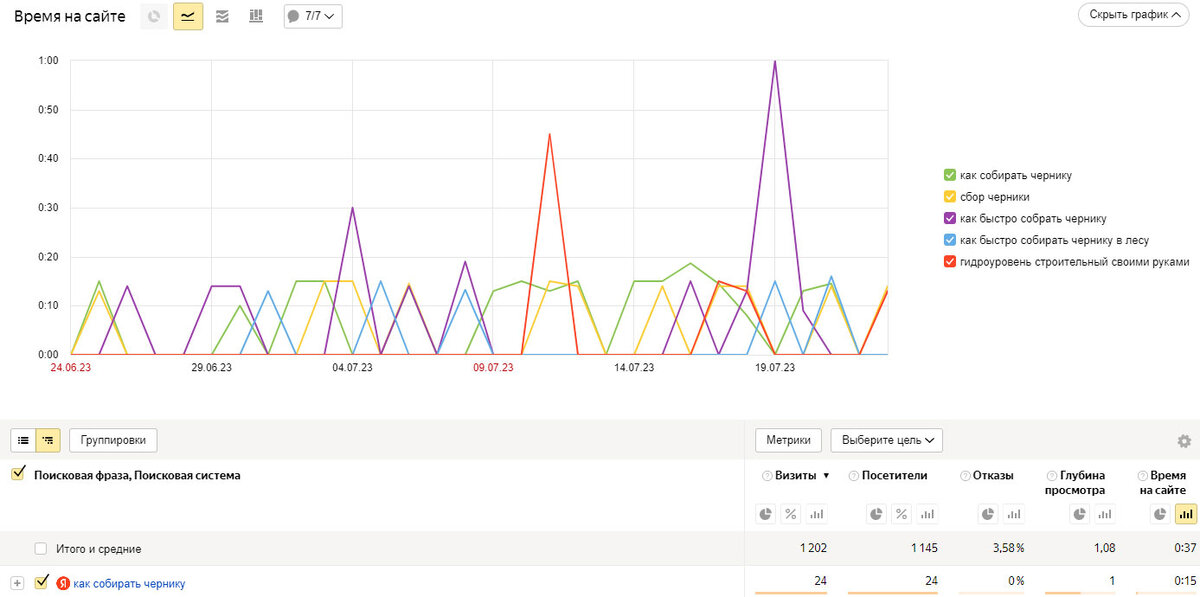This screenshot has width=1200, height=597.
Task: Expand the 'как собирать чернику' row
Action: point(17,583)
